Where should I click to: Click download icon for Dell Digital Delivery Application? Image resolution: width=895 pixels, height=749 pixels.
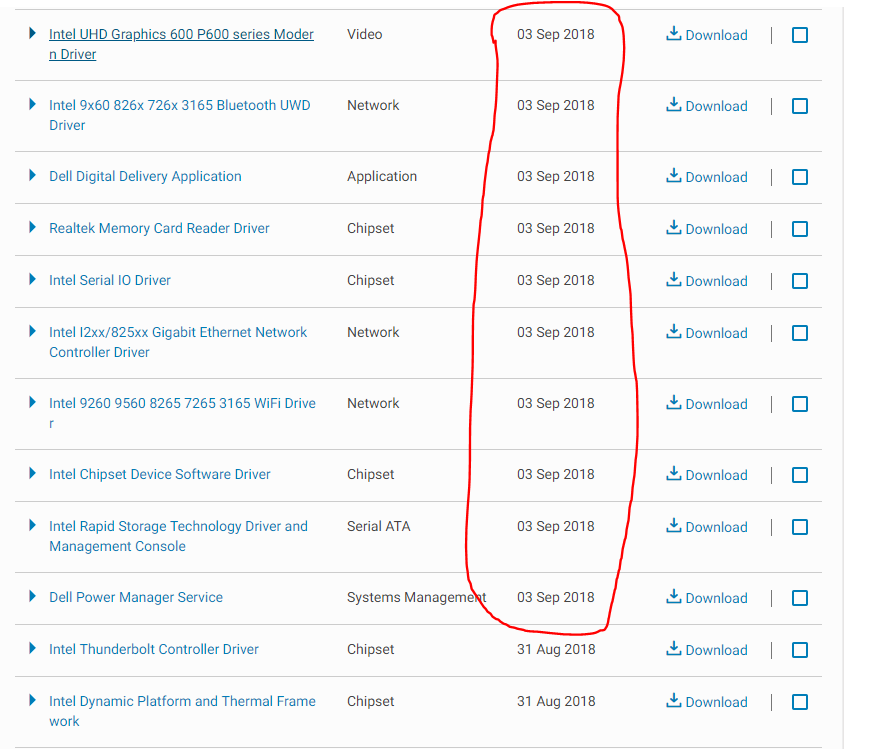pos(674,176)
